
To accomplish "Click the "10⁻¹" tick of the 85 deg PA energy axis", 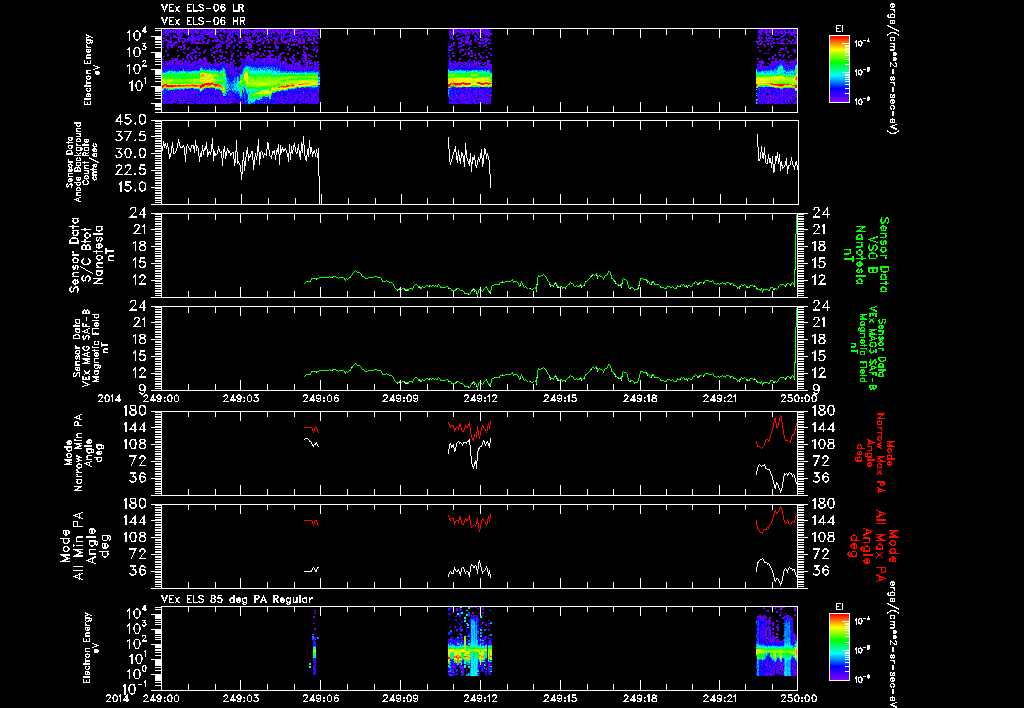I will coord(135,688).
